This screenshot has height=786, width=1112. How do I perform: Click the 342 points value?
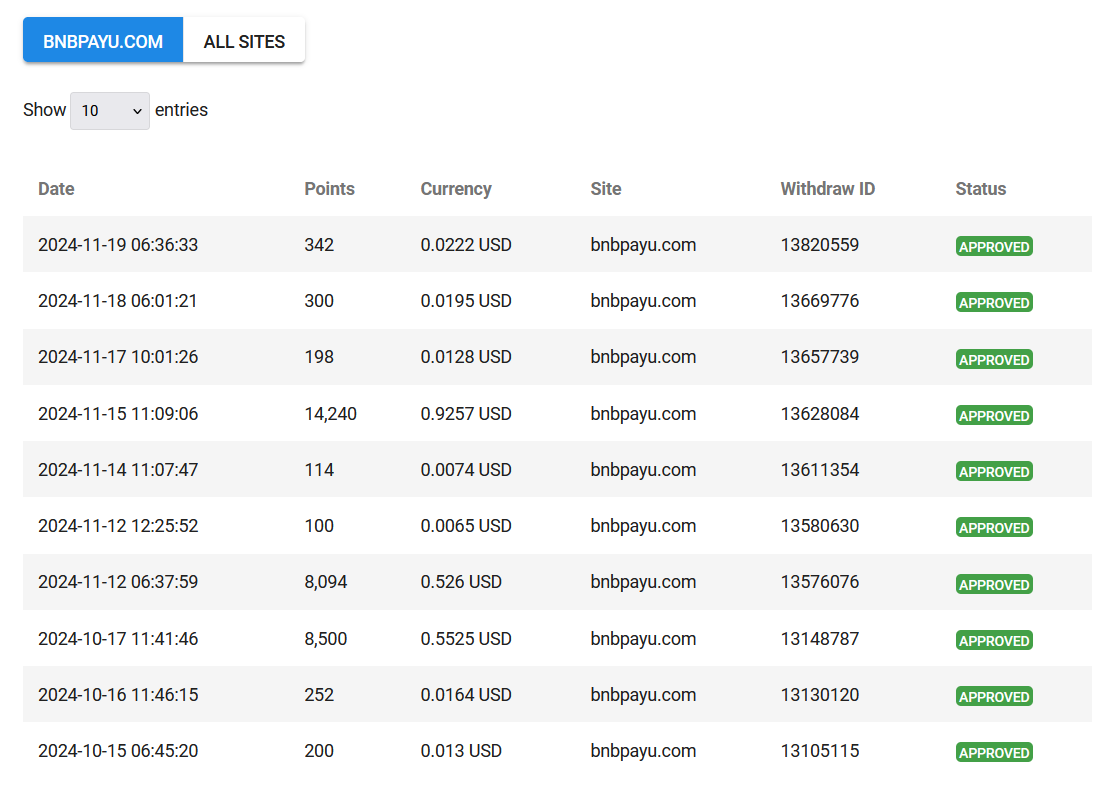coord(319,245)
